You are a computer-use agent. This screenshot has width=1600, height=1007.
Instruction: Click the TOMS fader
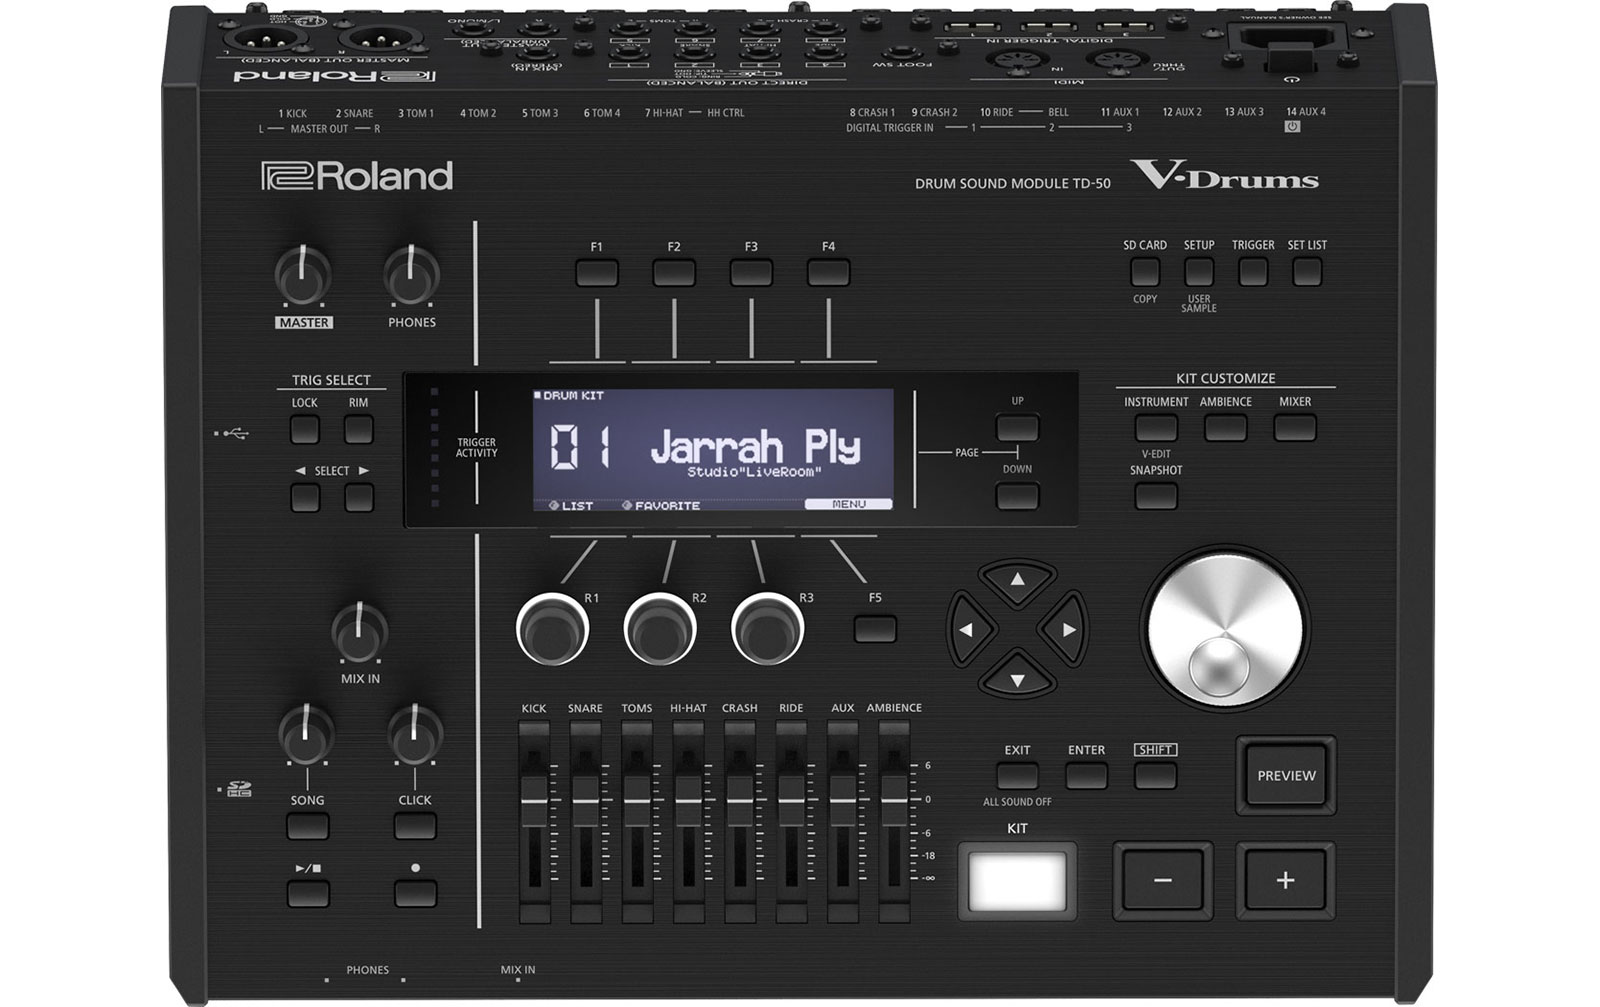click(636, 801)
